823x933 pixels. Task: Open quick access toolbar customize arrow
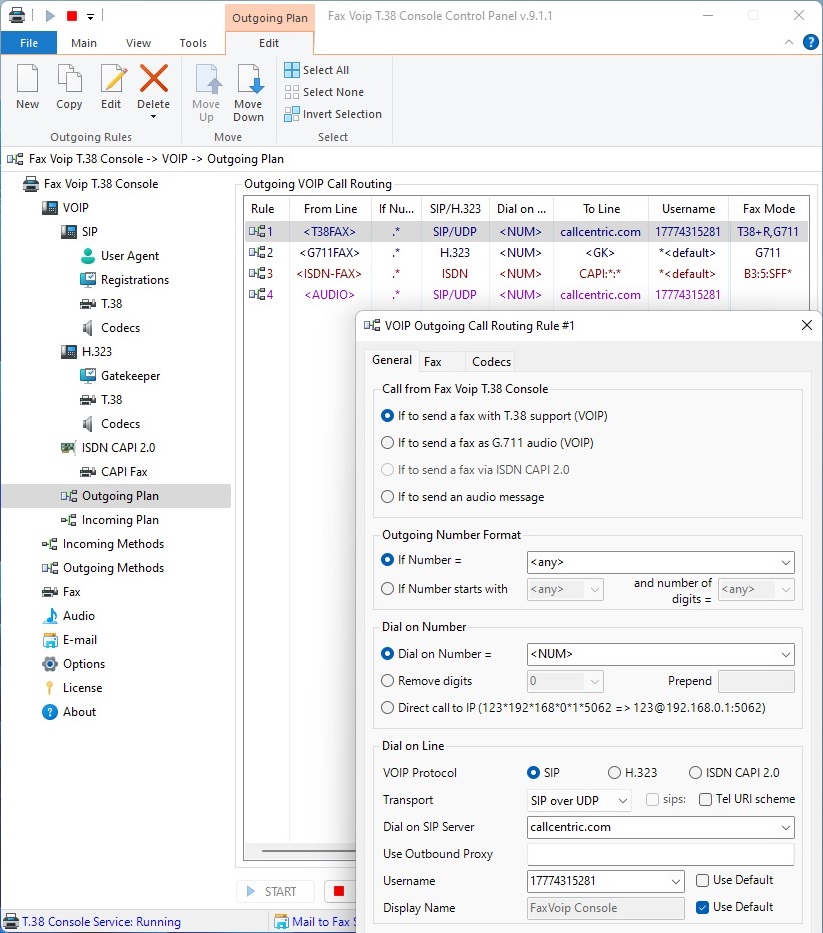pyautogui.click(x=90, y=17)
